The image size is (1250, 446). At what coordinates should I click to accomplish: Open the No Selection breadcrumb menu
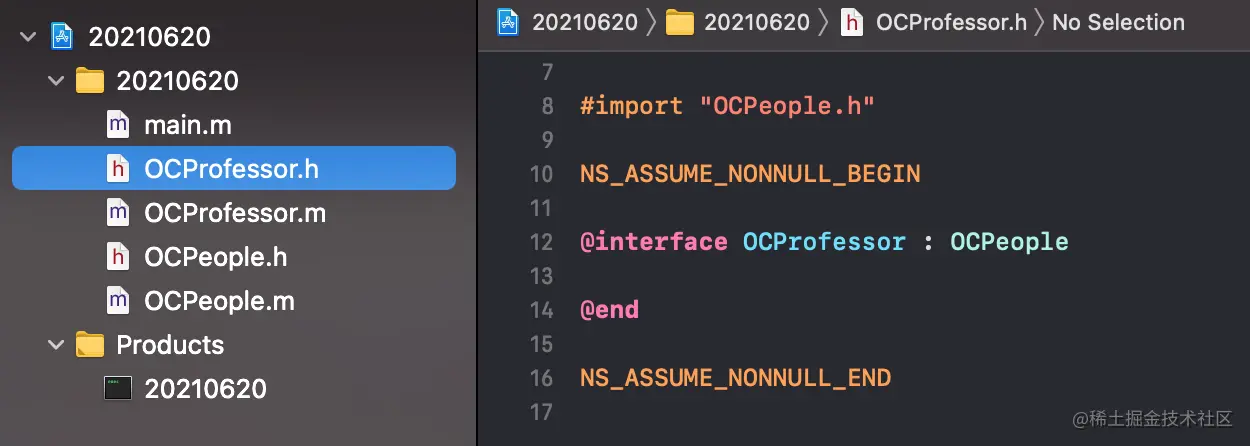coord(1118,22)
